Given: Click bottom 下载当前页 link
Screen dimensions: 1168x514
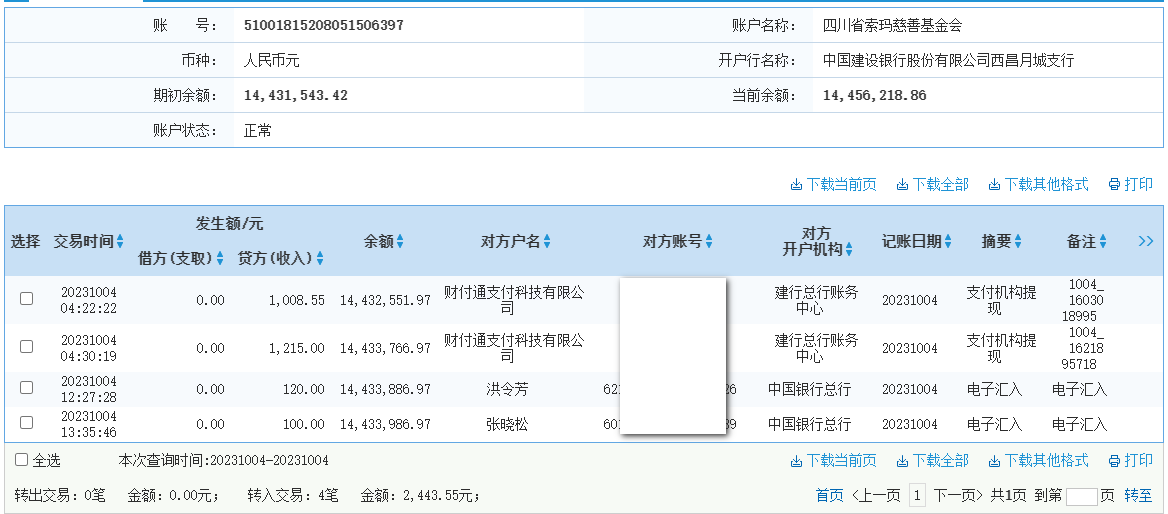Looking at the screenshot, I should pyautogui.click(x=834, y=460).
